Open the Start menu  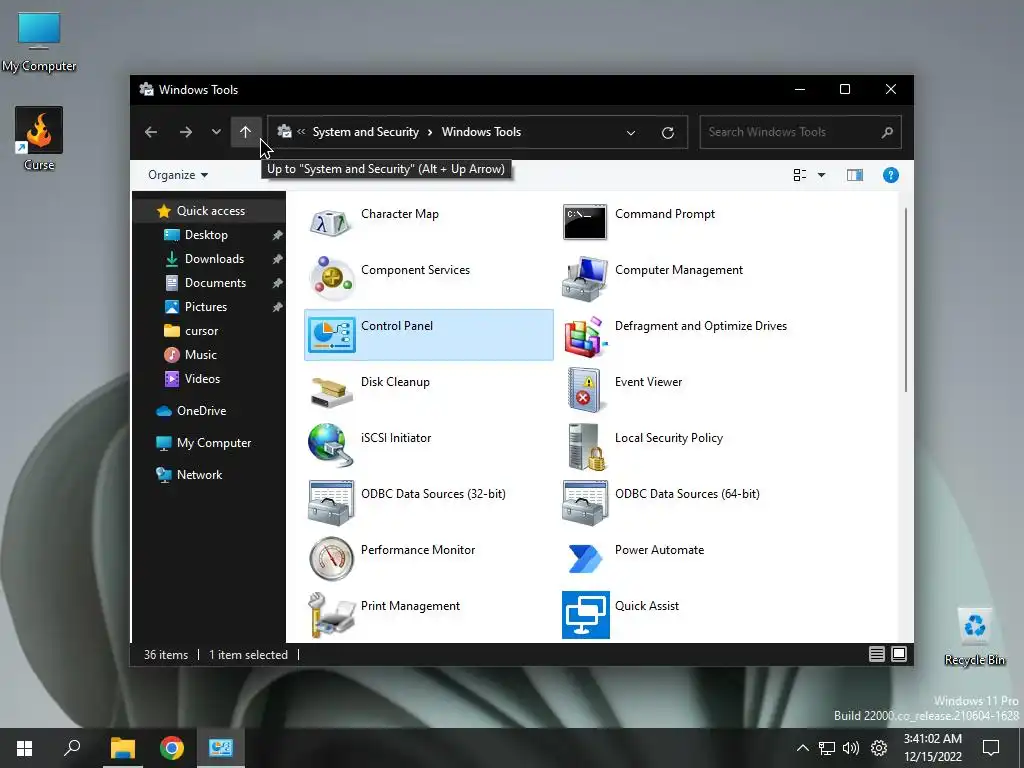point(24,748)
